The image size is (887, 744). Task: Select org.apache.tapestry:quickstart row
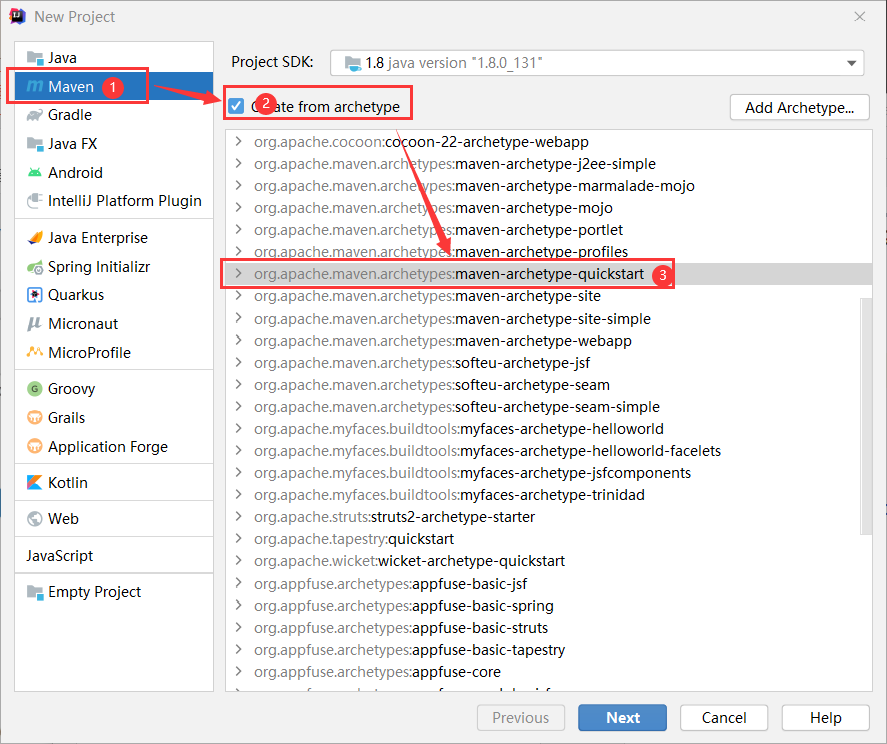click(549, 539)
